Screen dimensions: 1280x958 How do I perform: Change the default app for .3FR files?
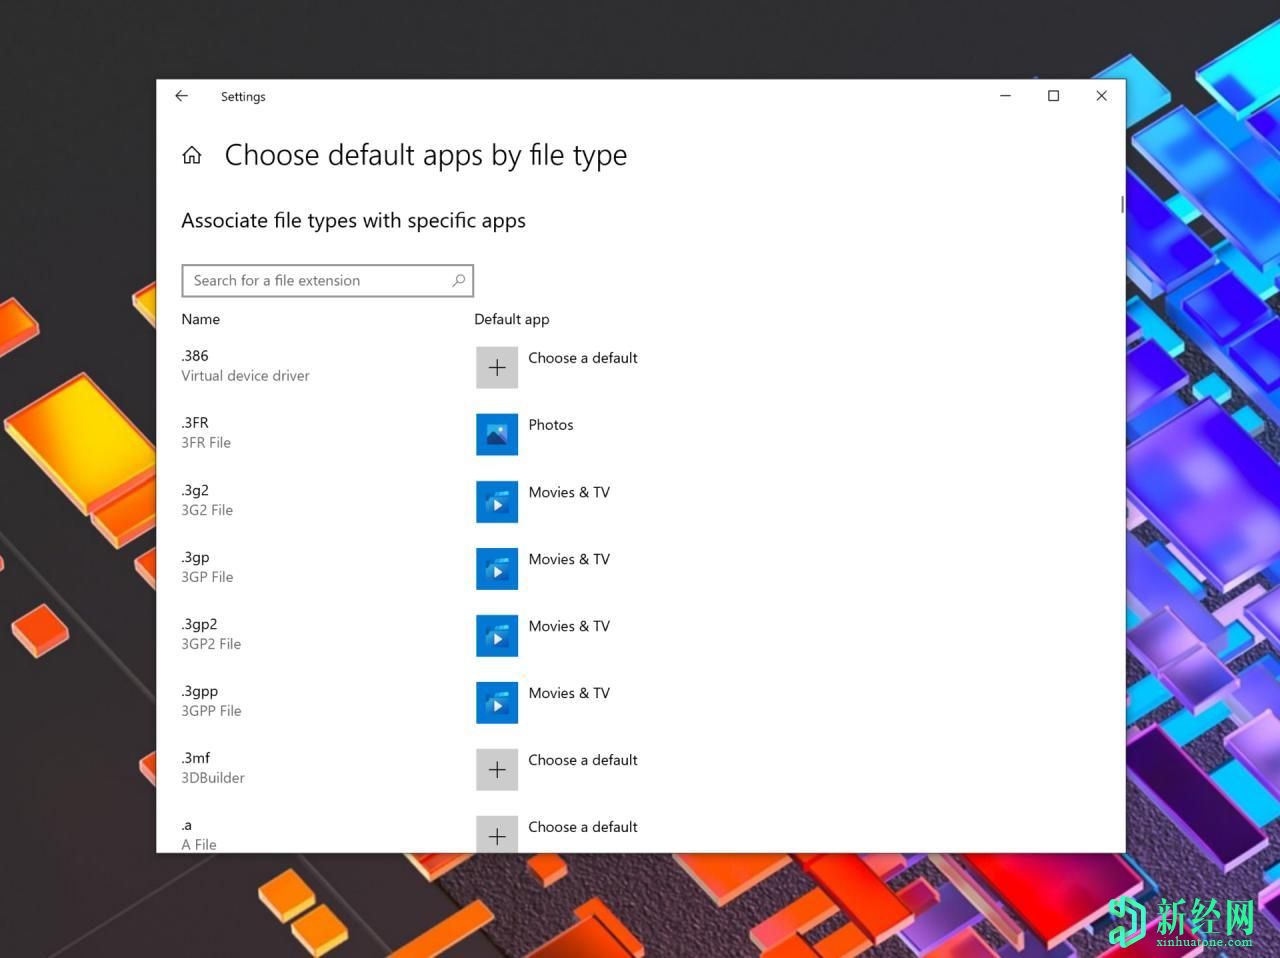(x=551, y=424)
